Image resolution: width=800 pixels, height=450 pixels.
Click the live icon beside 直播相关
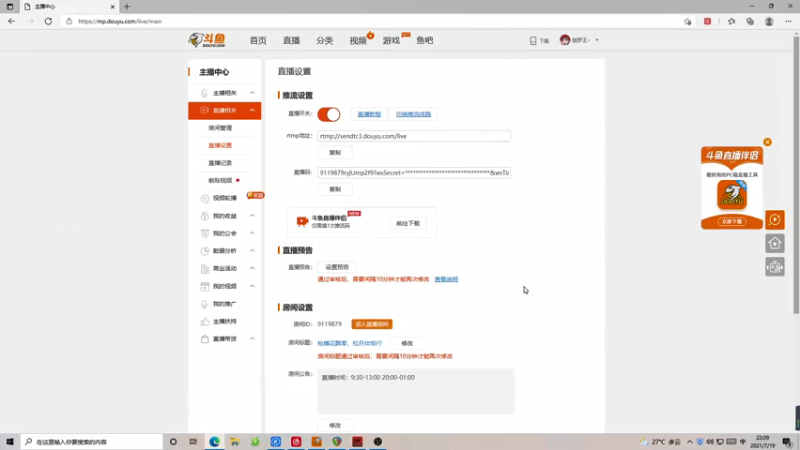pos(205,110)
